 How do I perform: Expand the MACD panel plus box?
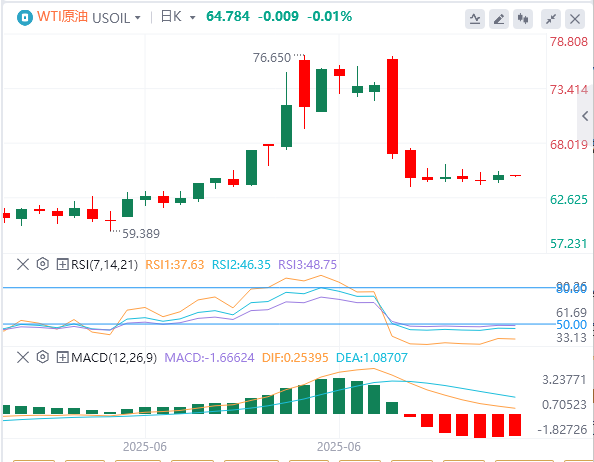tap(62, 357)
